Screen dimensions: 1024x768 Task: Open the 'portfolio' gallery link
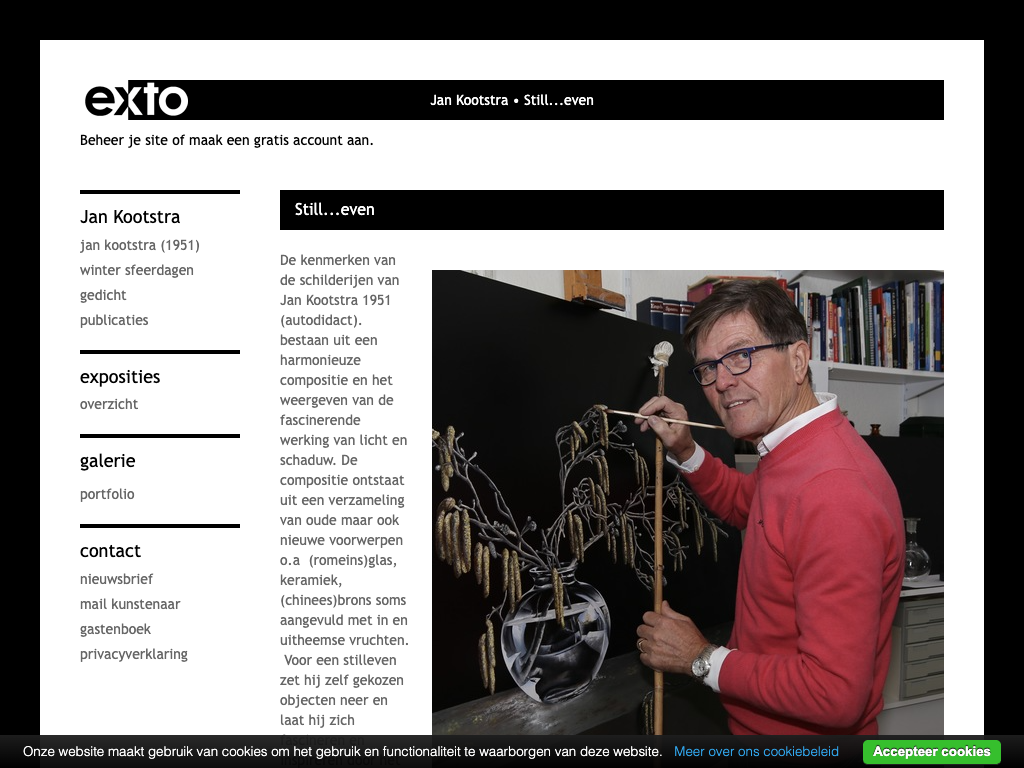click(107, 494)
